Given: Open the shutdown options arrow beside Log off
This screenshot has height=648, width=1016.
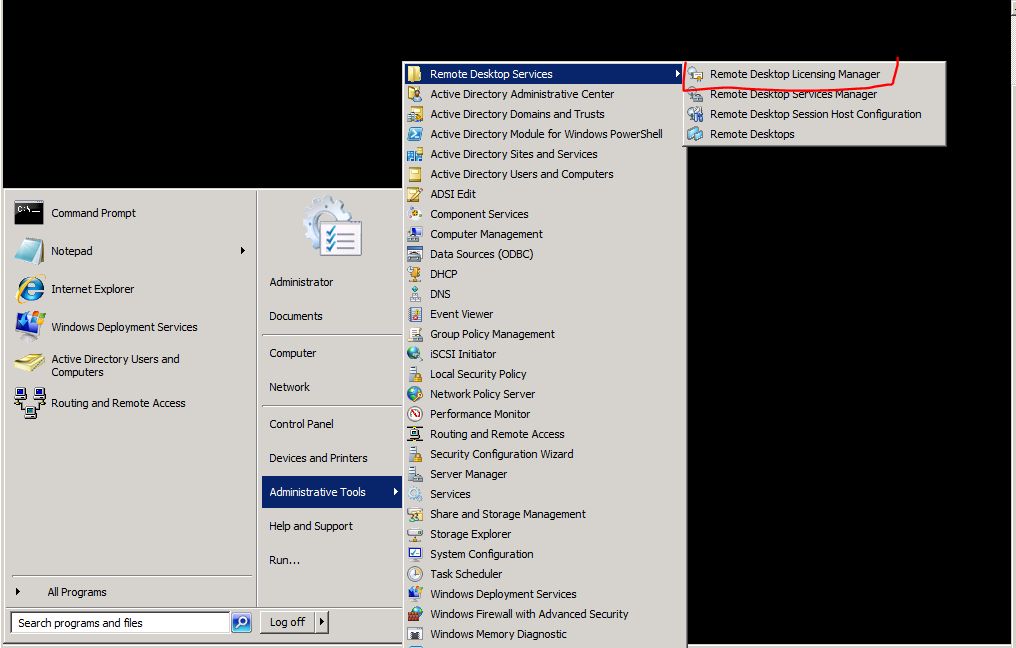Looking at the screenshot, I should 322,622.
